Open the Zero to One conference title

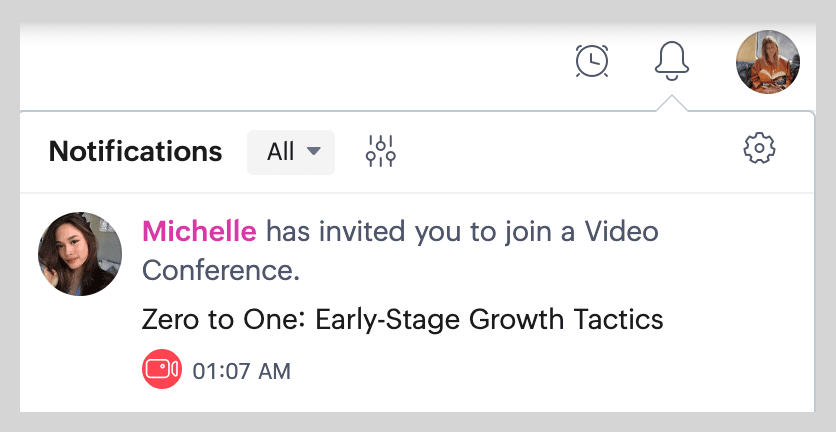pos(403,320)
